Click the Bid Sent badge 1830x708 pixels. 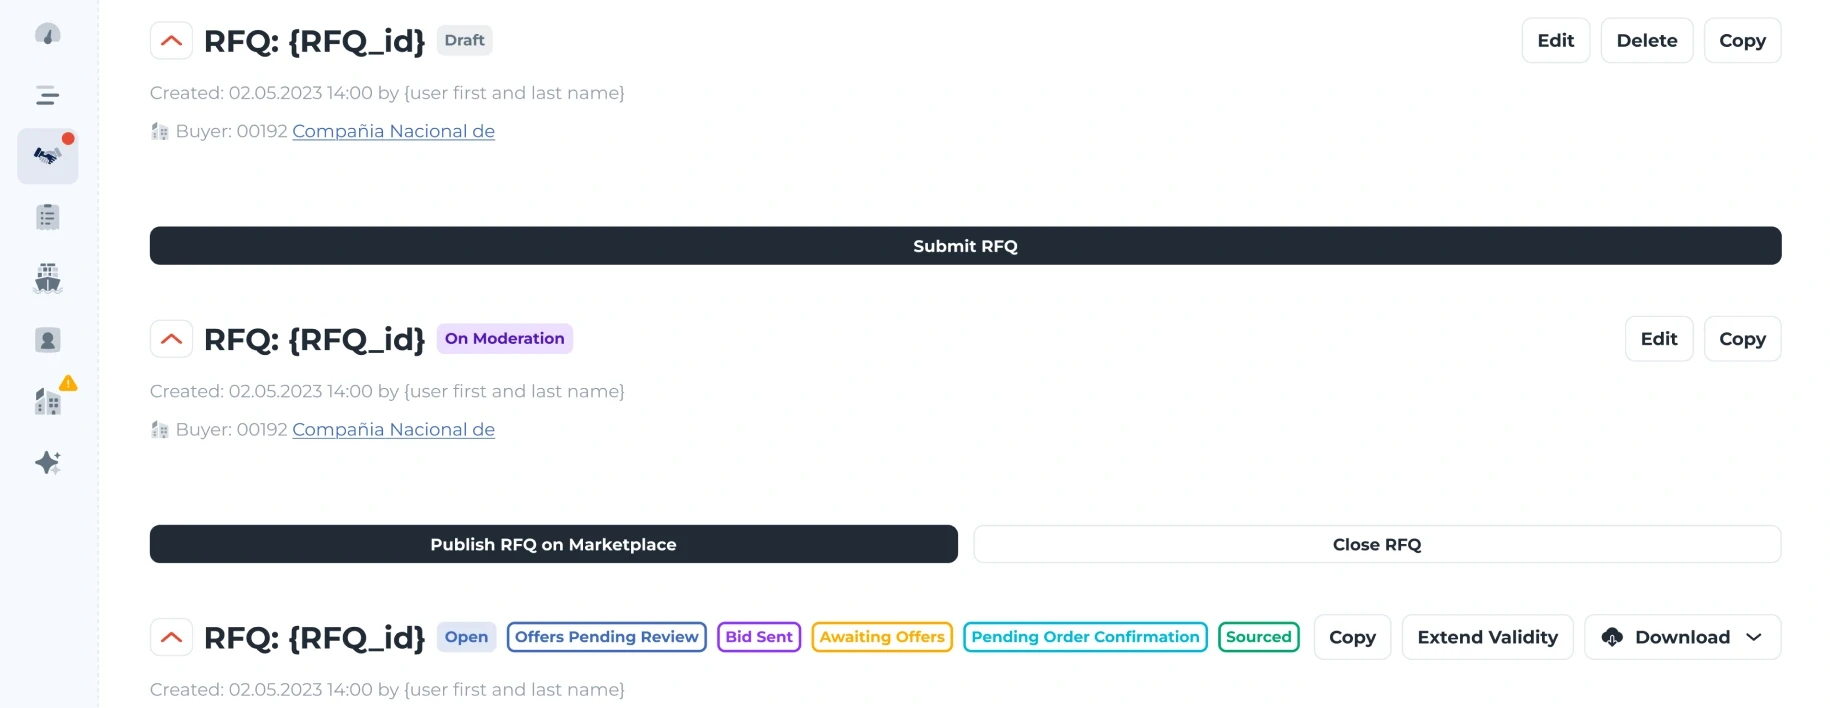coord(759,637)
